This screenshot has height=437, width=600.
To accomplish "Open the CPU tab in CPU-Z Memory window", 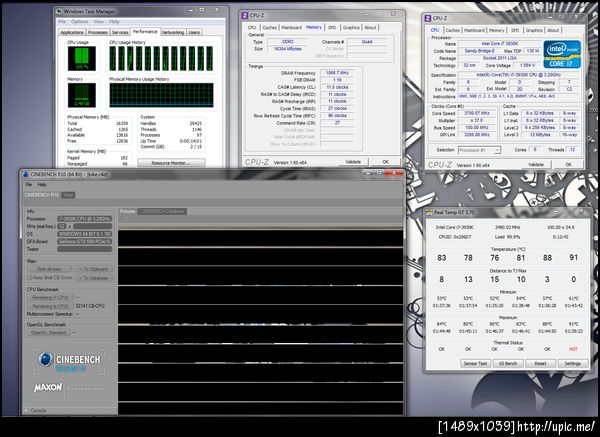I will click(252, 28).
